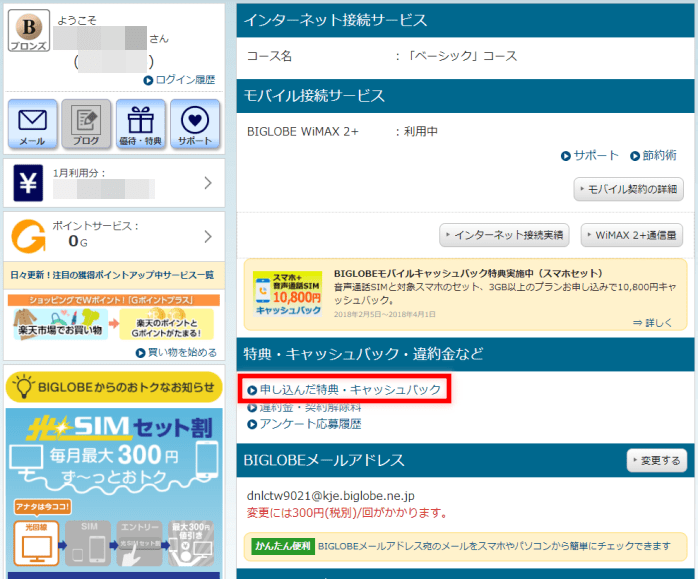Open the 優待・特典 gift icon button
Screen dimensions: 698x579
tap(141, 124)
